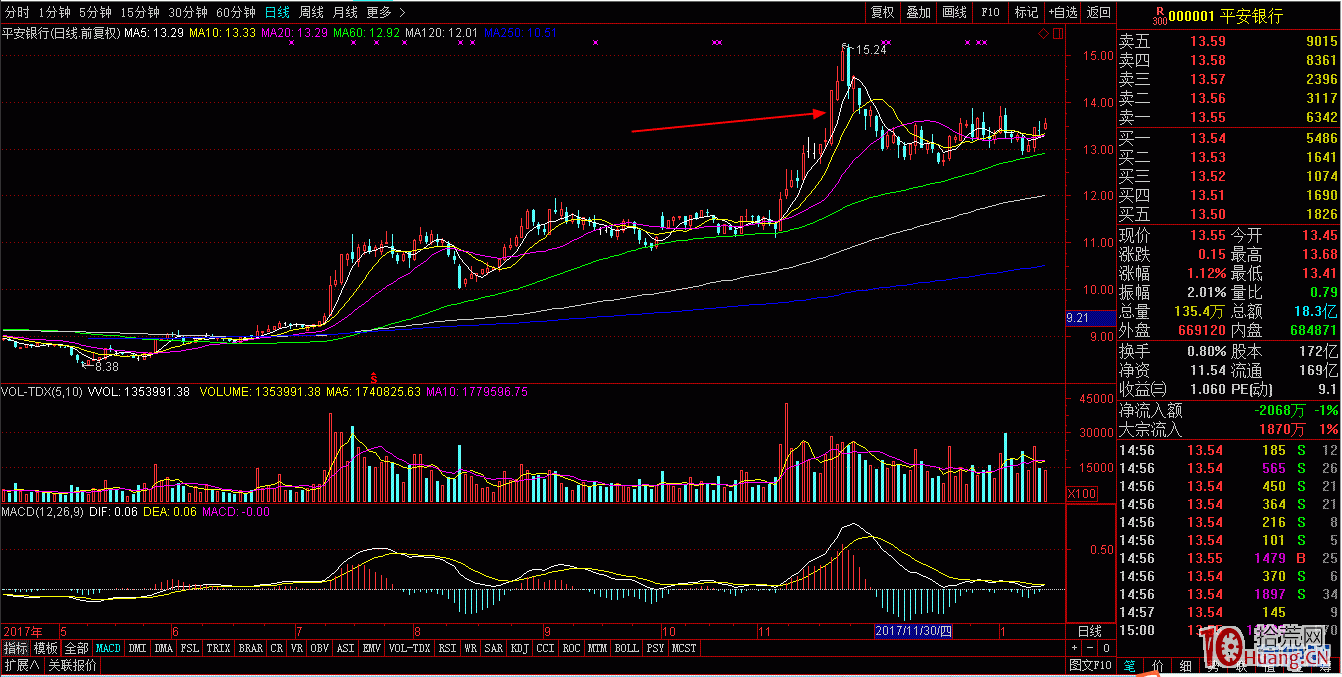This screenshot has height=677, width=1342.
Task: Click the diamond icon above the price scale
Action: 1044,34
